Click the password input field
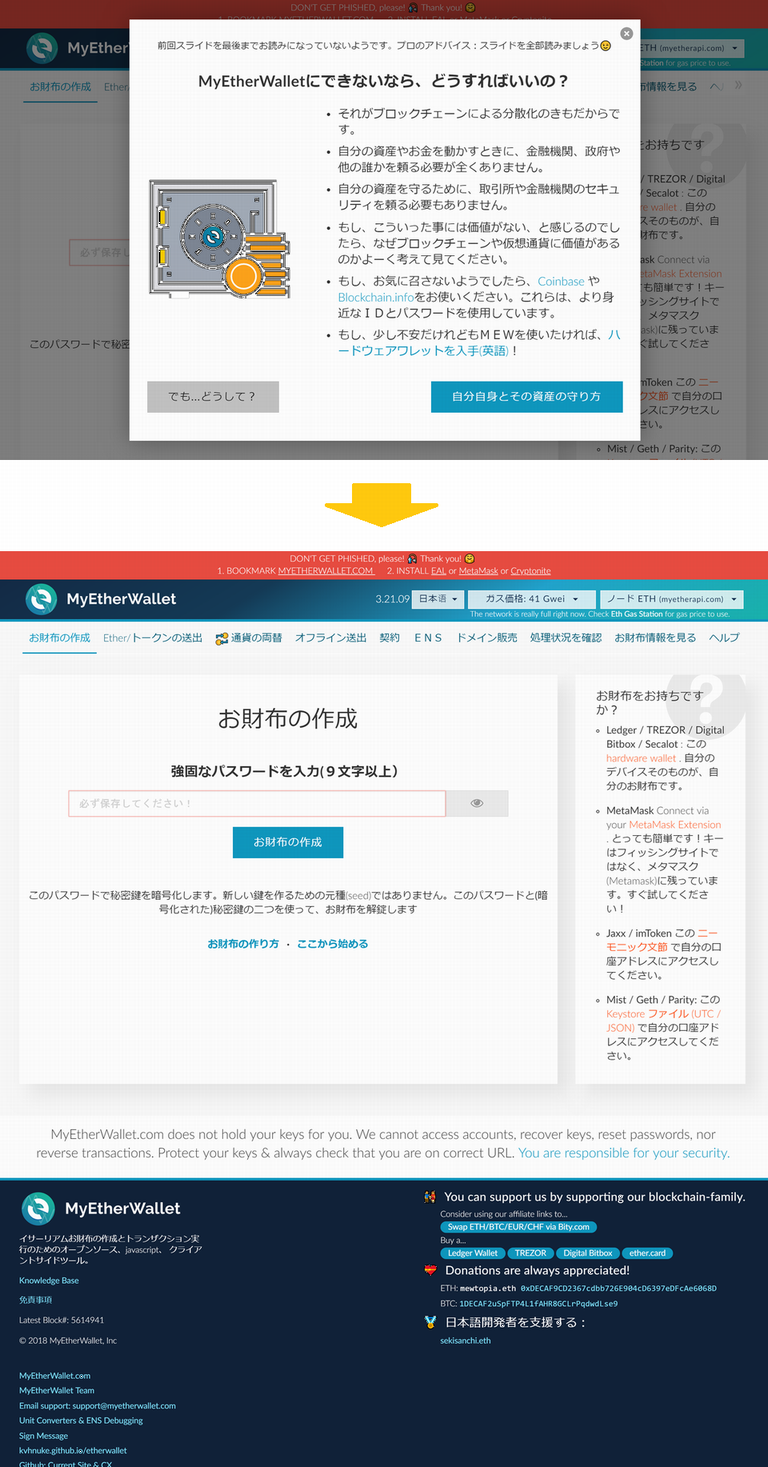 tap(256, 803)
